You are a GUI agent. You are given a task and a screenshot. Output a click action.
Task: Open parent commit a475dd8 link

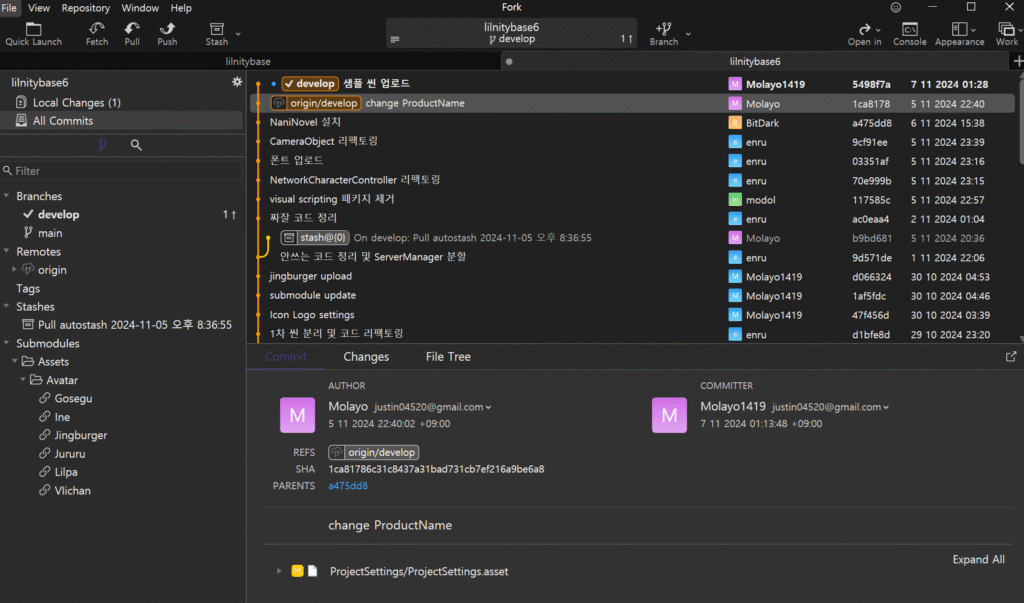348,486
